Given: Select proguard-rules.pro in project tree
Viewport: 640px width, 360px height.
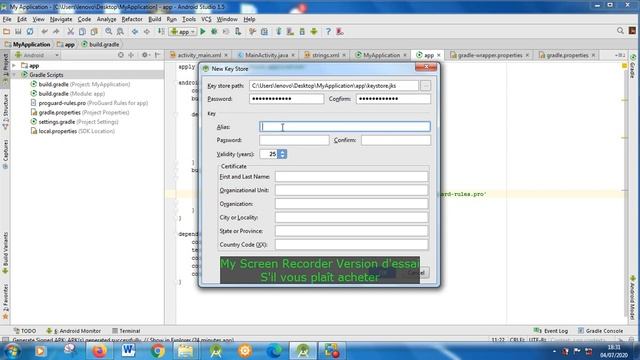Looking at the screenshot, I should click(x=89, y=103).
